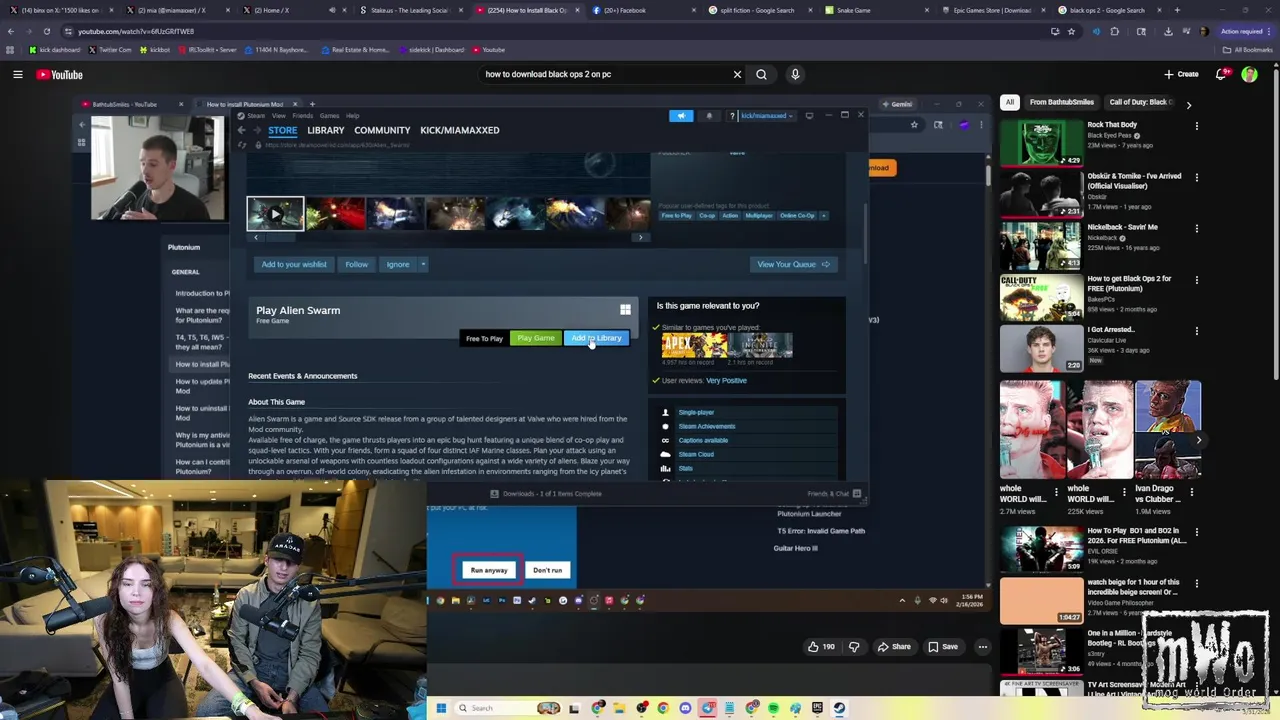Screen dimensions: 1280x720
Task: Reload the page with refresh icon
Action: pos(46,31)
